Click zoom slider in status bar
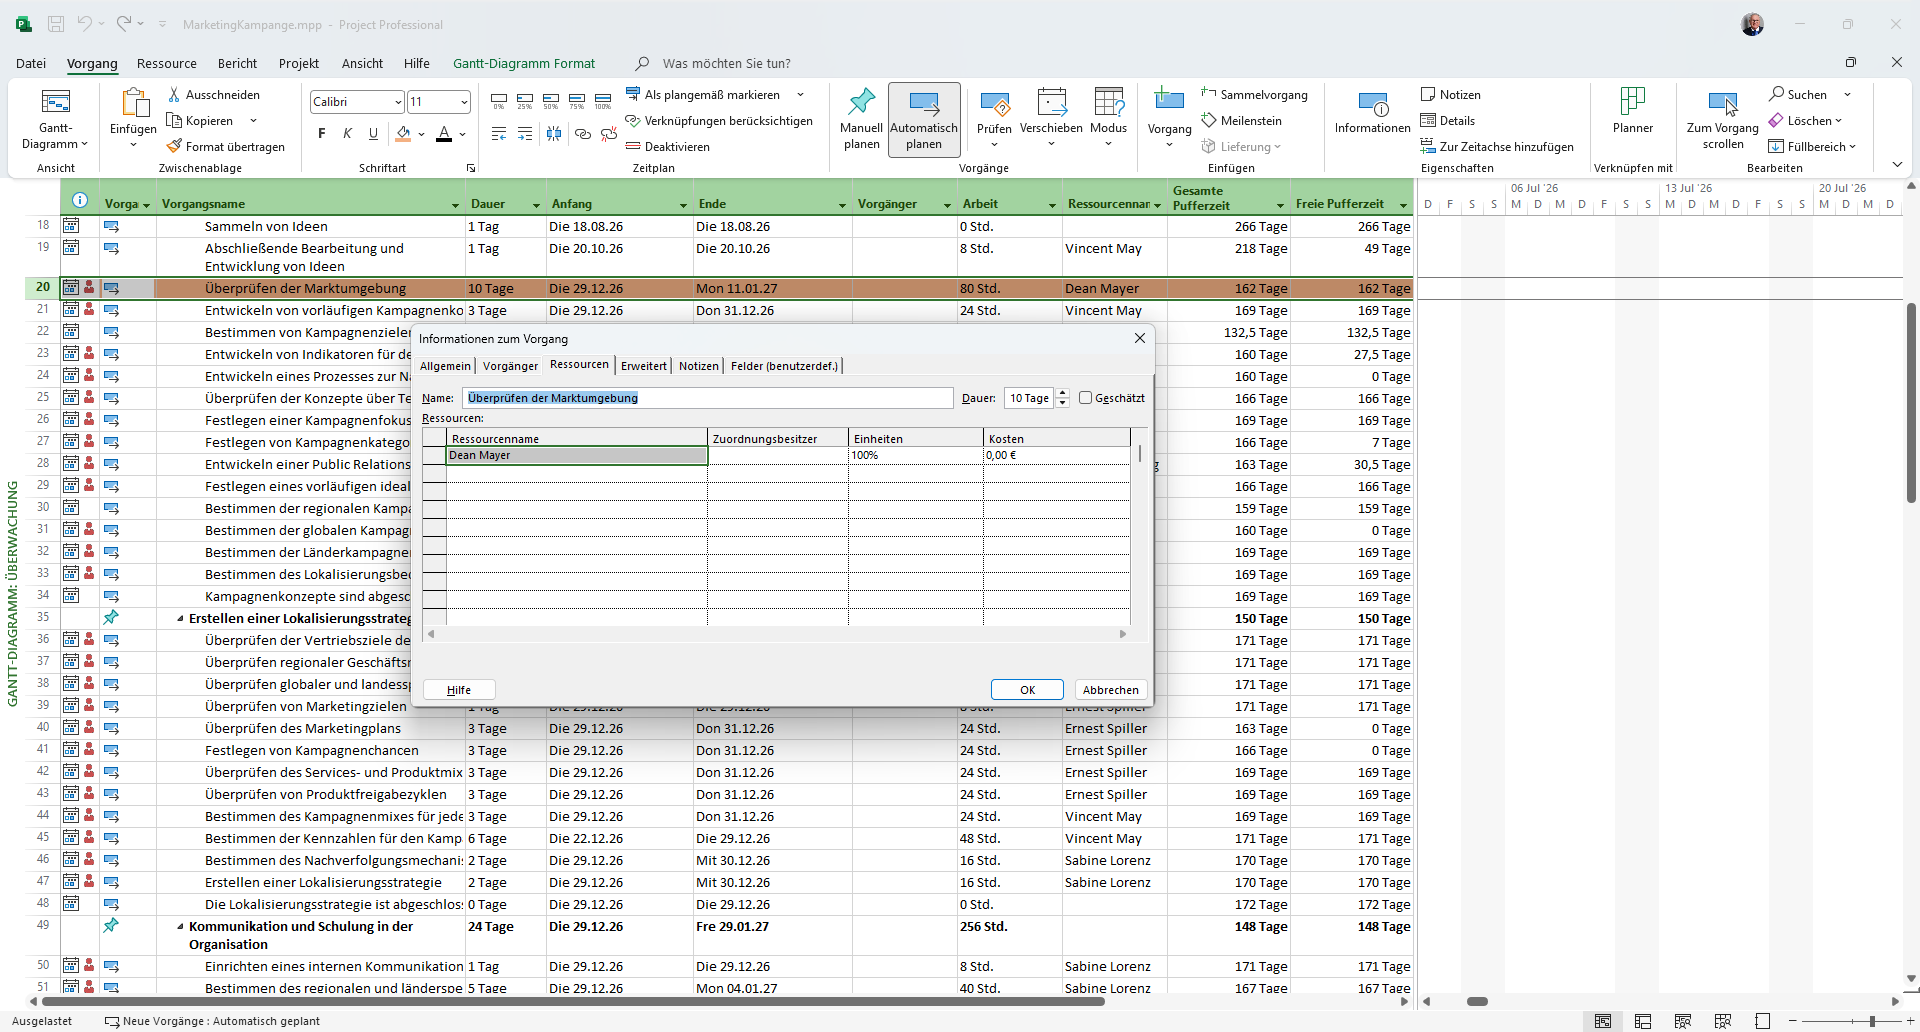 pyautogui.click(x=1872, y=1021)
